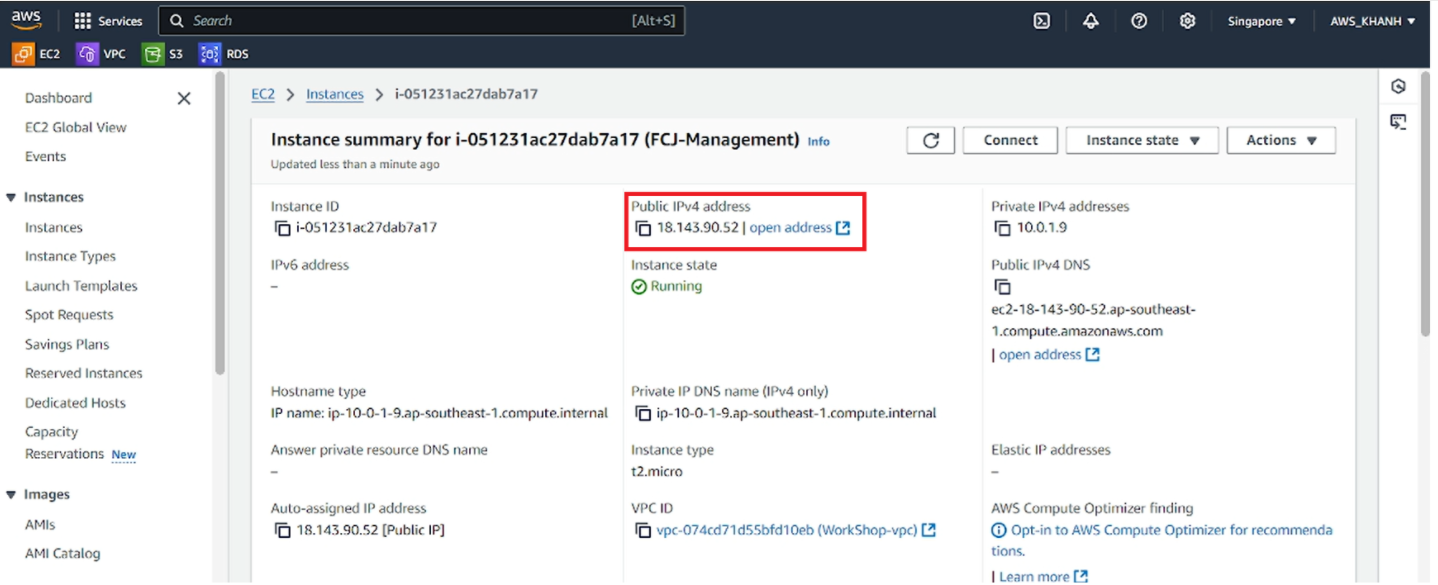Open Spot Requests in sidebar
Image resolution: width=1438 pixels, height=585 pixels.
69,314
